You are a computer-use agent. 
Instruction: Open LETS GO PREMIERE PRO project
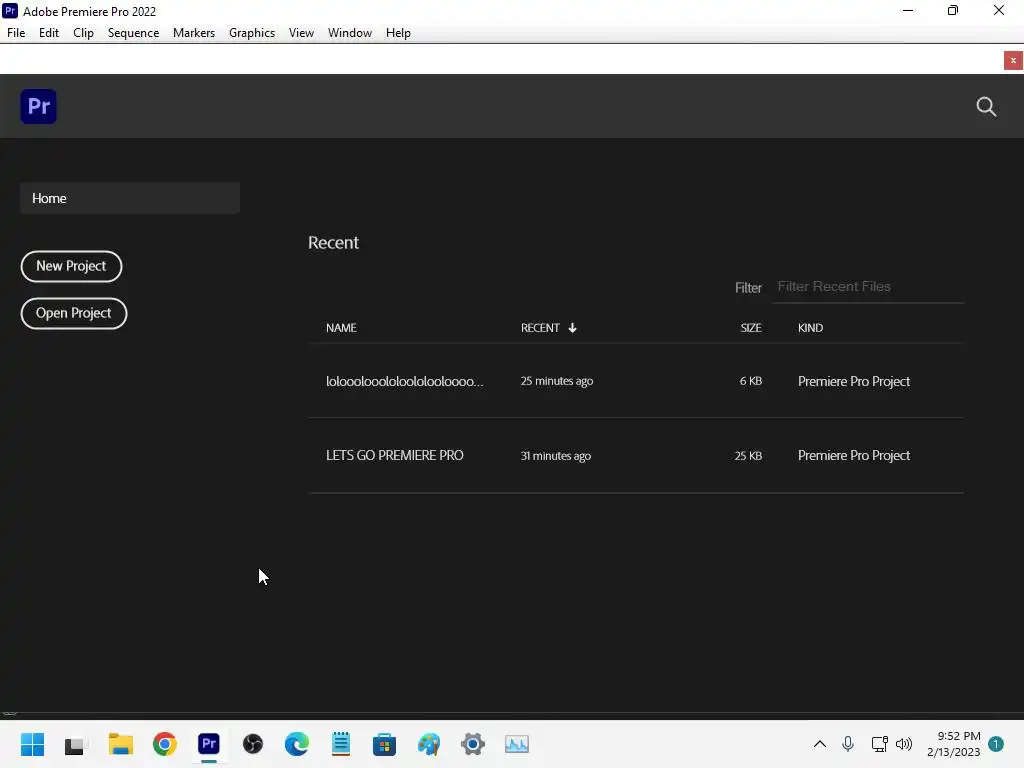(x=395, y=456)
